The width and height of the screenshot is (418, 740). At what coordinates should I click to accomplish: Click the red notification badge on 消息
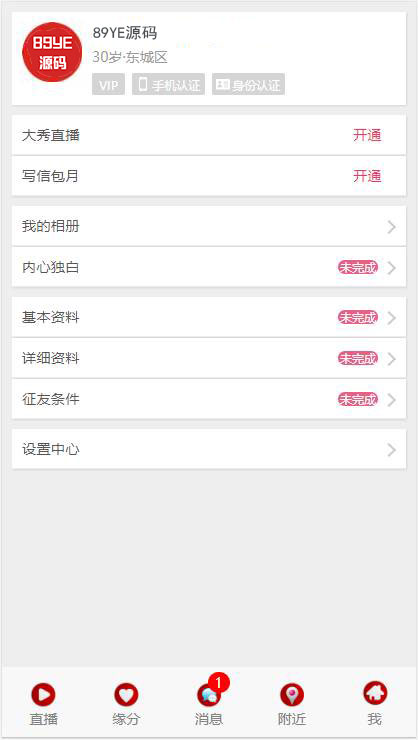pyautogui.click(x=218, y=682)
